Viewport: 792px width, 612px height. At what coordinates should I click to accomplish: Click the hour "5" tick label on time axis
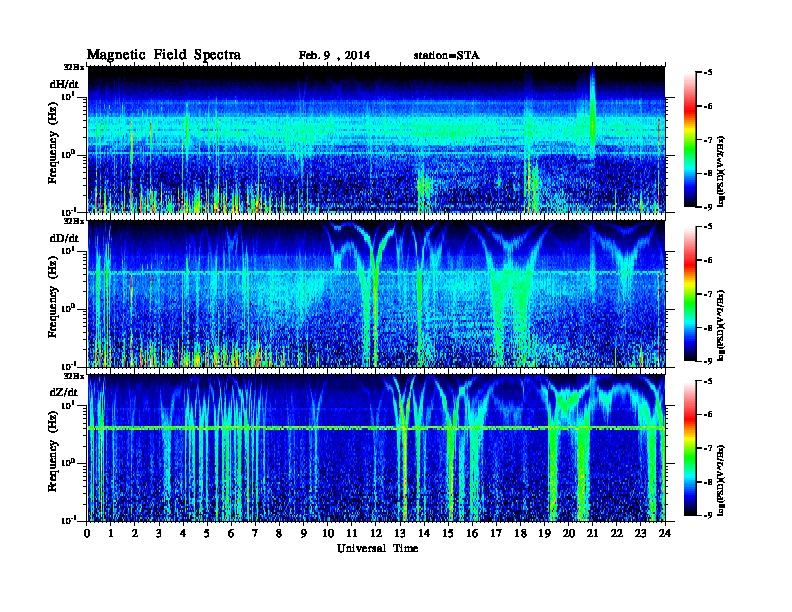(x=208, y=533)
